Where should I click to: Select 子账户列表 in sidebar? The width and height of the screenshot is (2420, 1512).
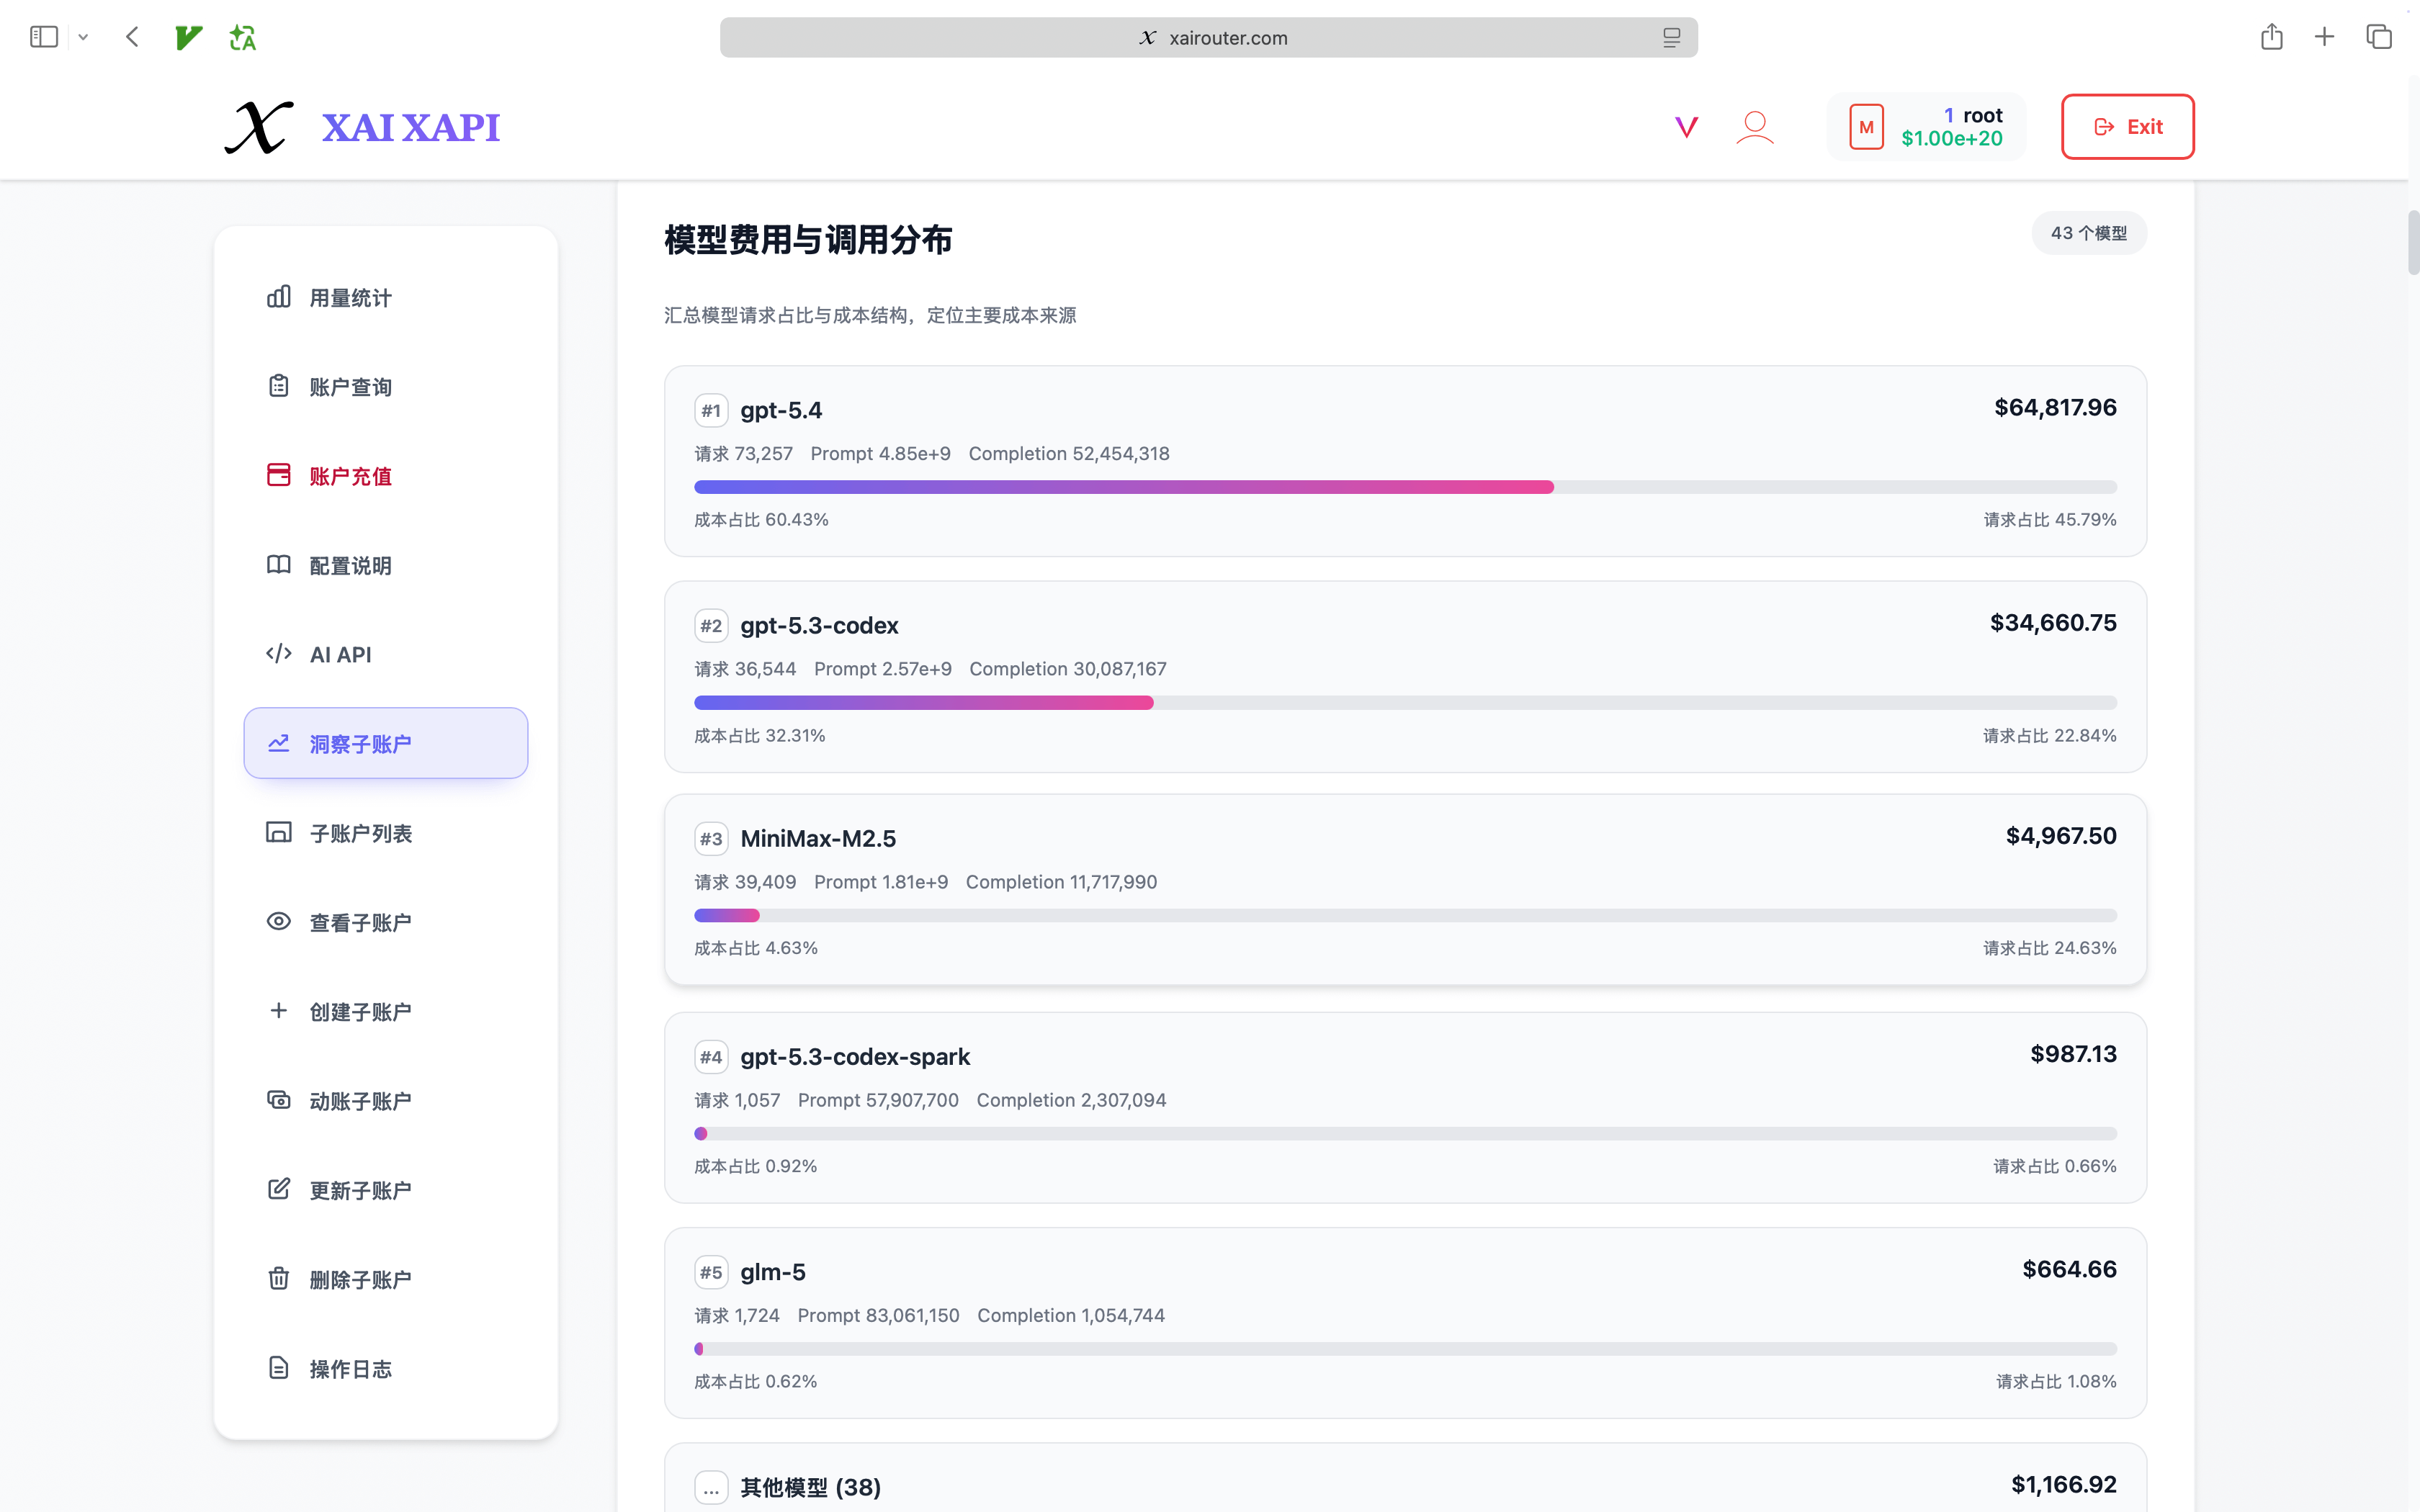pos(360,833)
